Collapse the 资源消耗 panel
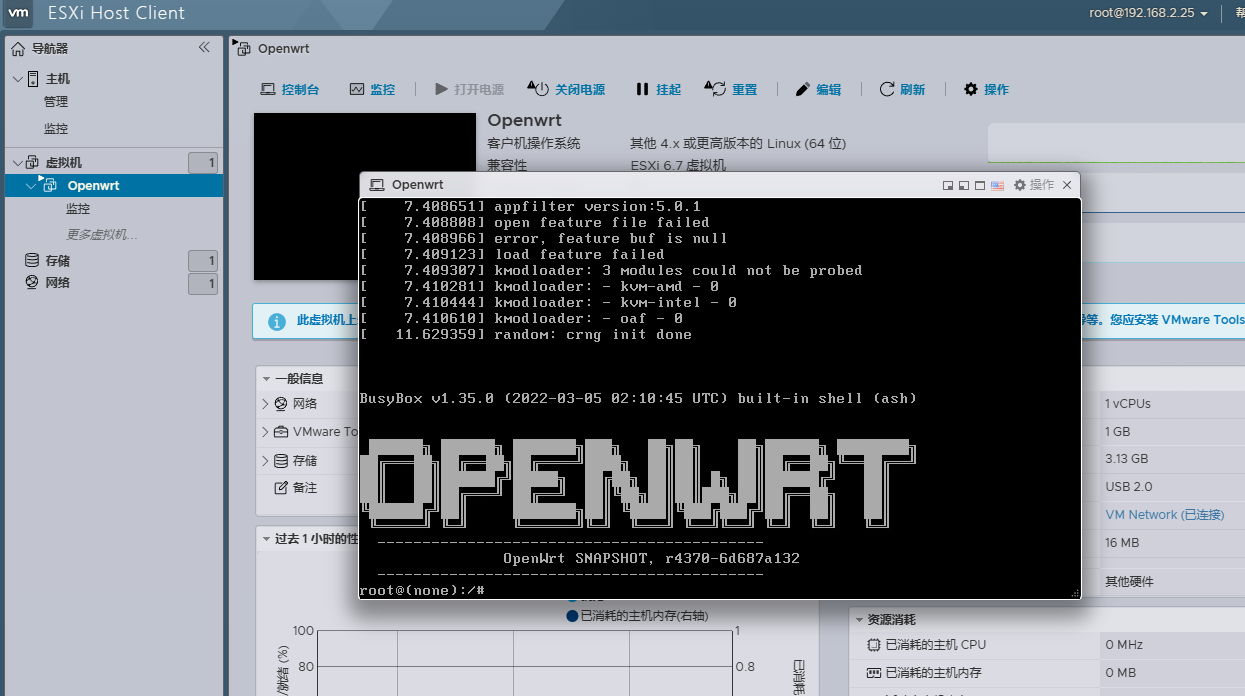The width and height of the screenshot is (1245, 696). click(x=859, y=619)
